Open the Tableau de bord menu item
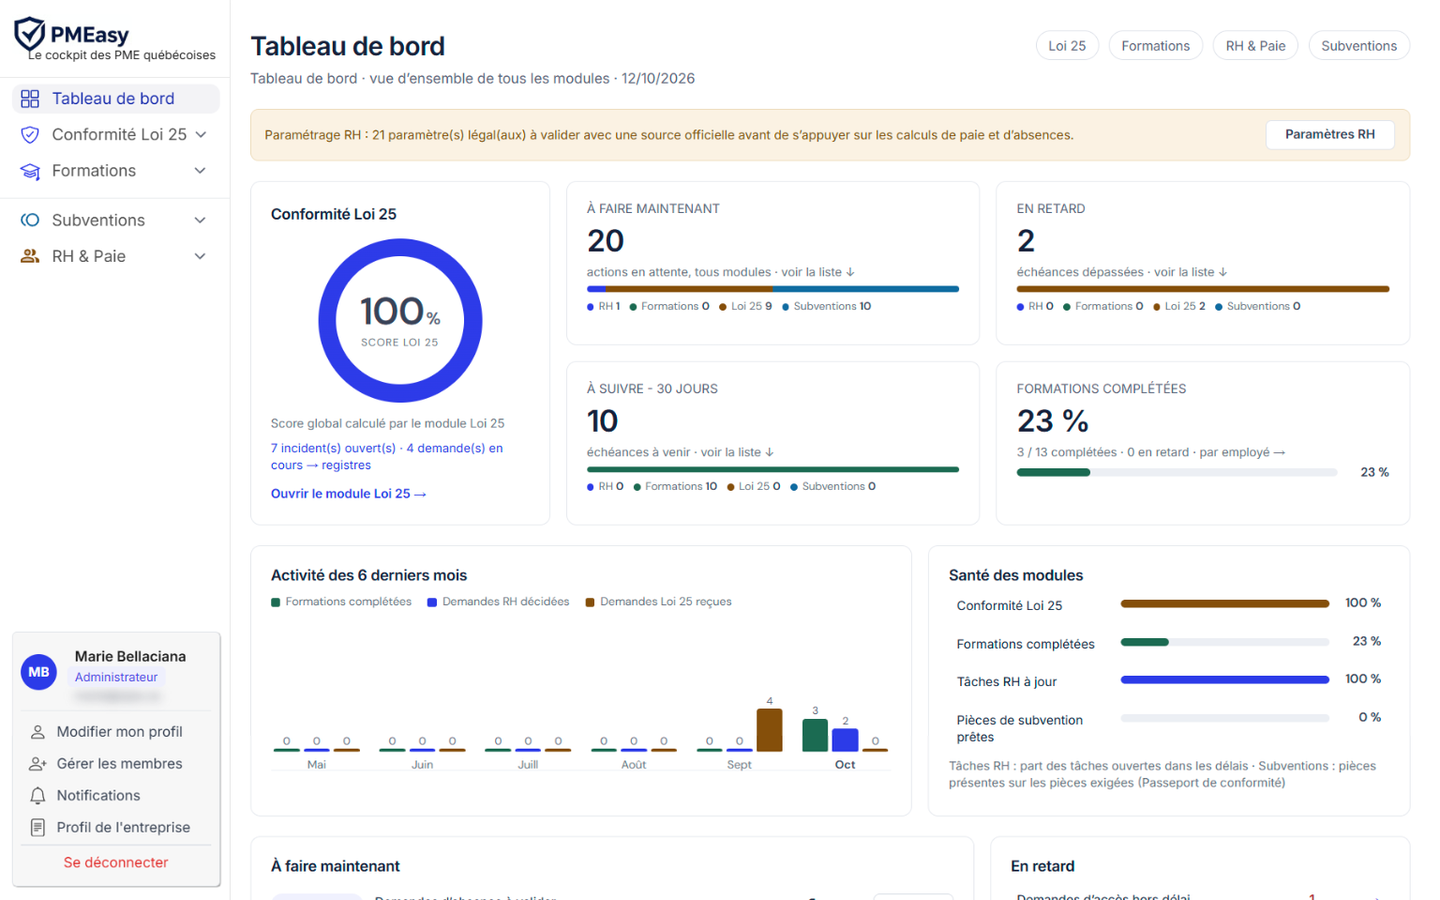The width and height of the screenshot is (1440, 900). 116,98
